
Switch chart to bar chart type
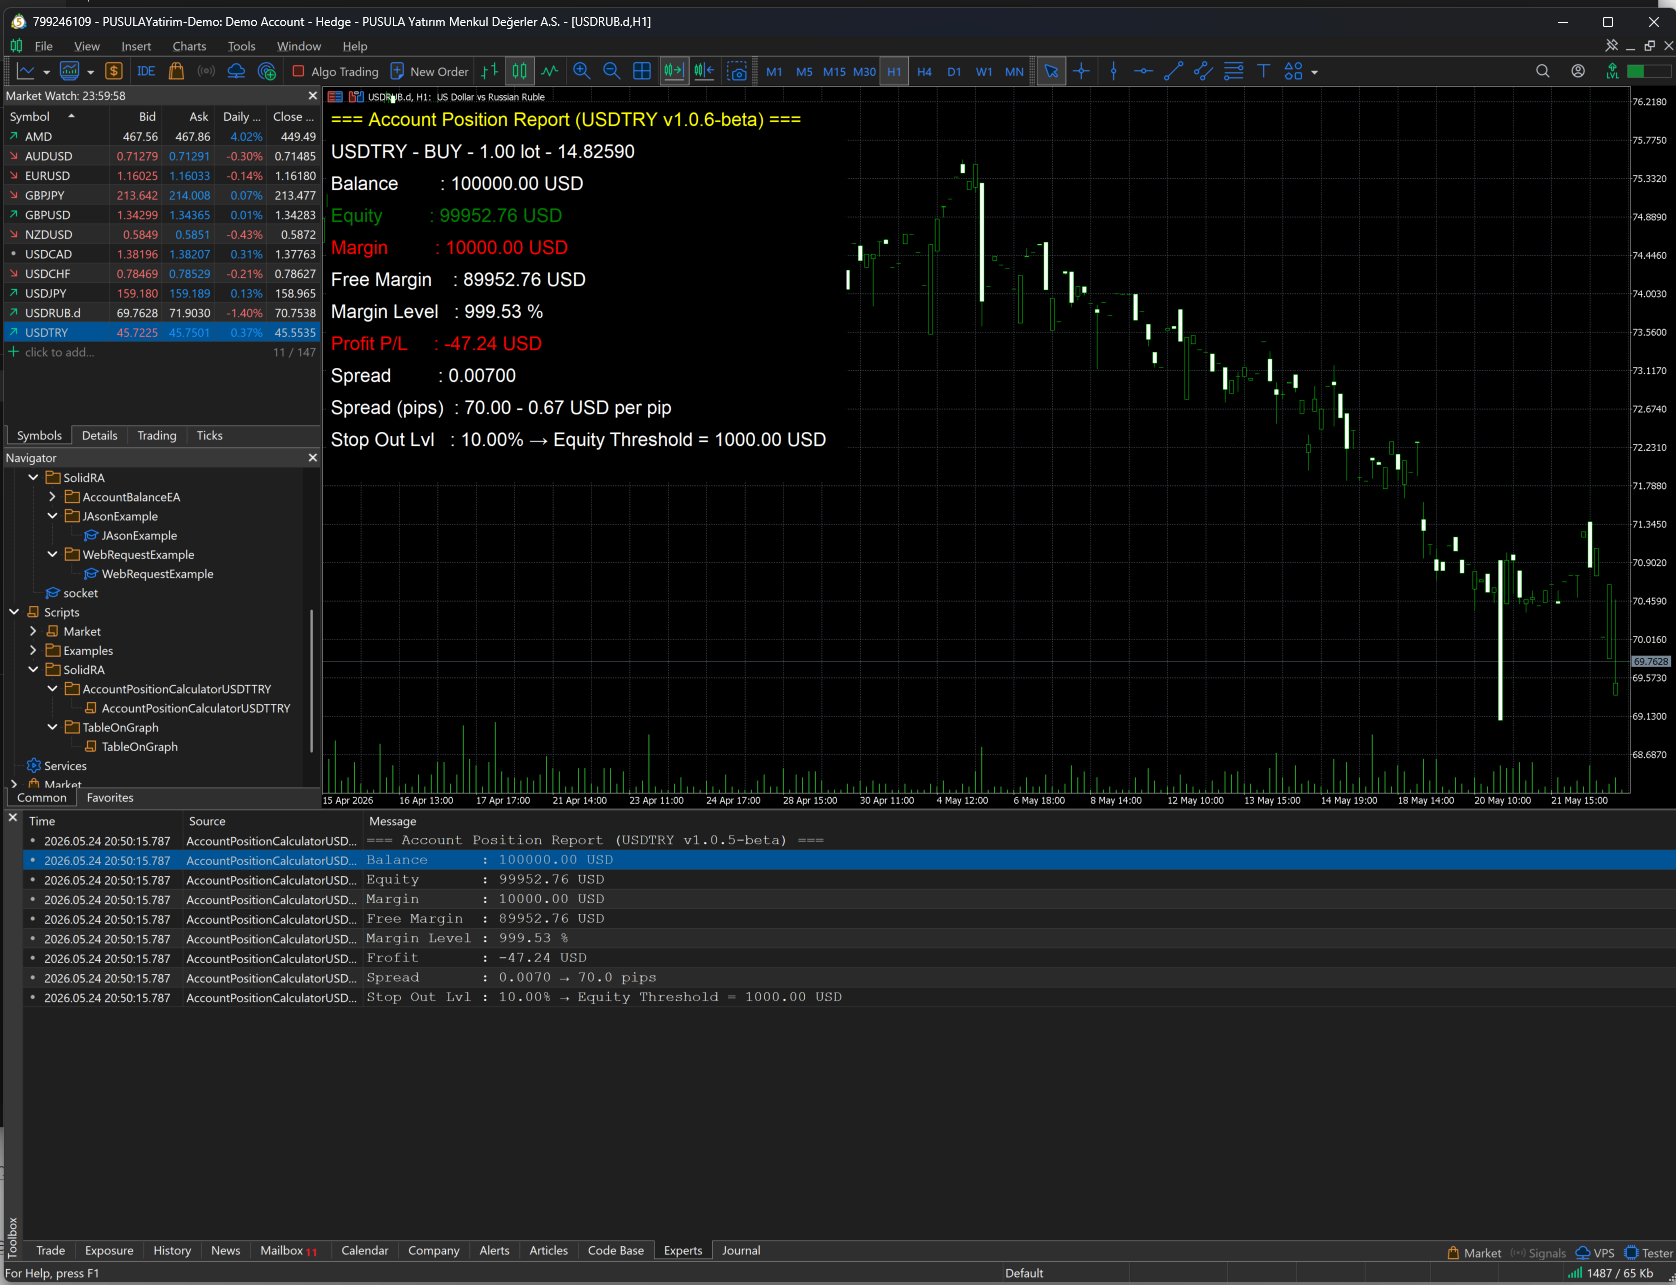[x=489, y=71]
